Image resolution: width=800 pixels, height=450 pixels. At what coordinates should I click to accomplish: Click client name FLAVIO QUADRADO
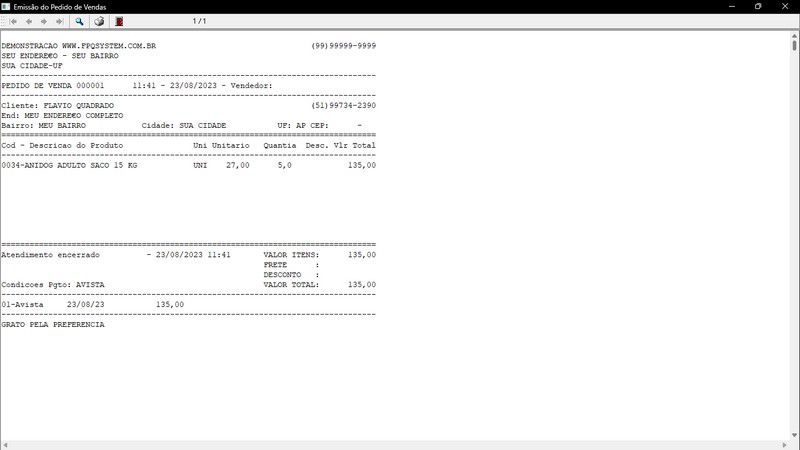click(79, 106)
